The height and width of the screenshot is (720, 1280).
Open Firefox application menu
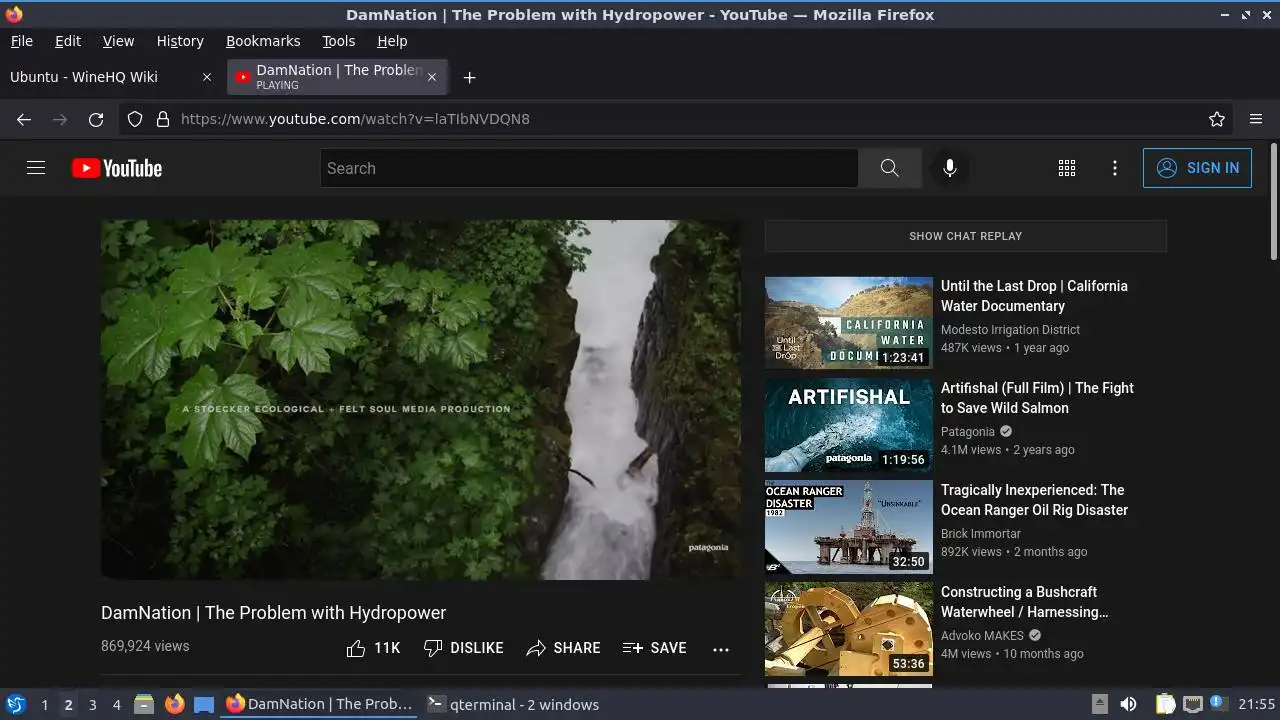pyautogui.click(x=1256, y=119)
